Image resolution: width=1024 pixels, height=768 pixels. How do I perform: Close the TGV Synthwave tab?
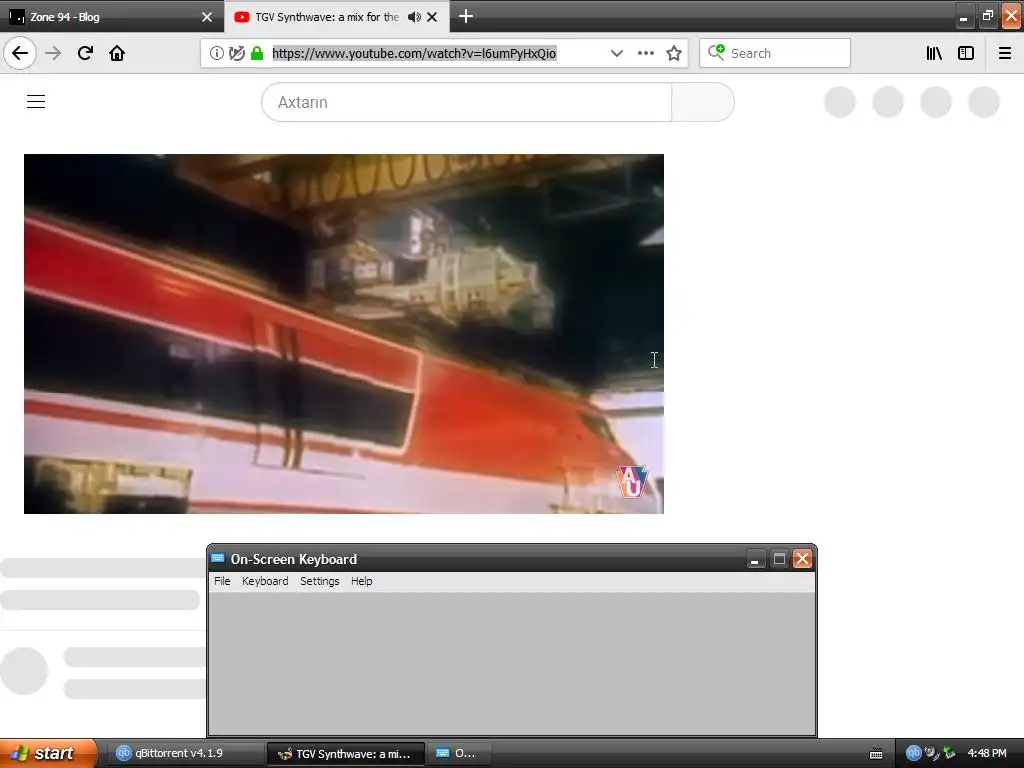tap(432, 17)
